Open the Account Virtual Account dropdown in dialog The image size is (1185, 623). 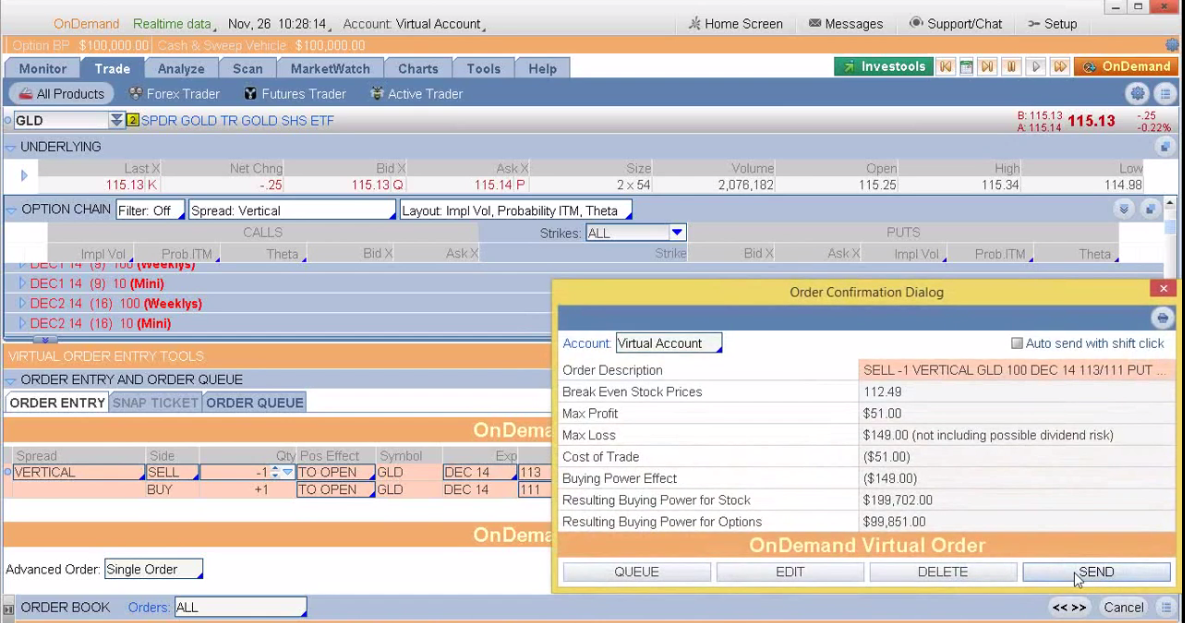(668, 343)
